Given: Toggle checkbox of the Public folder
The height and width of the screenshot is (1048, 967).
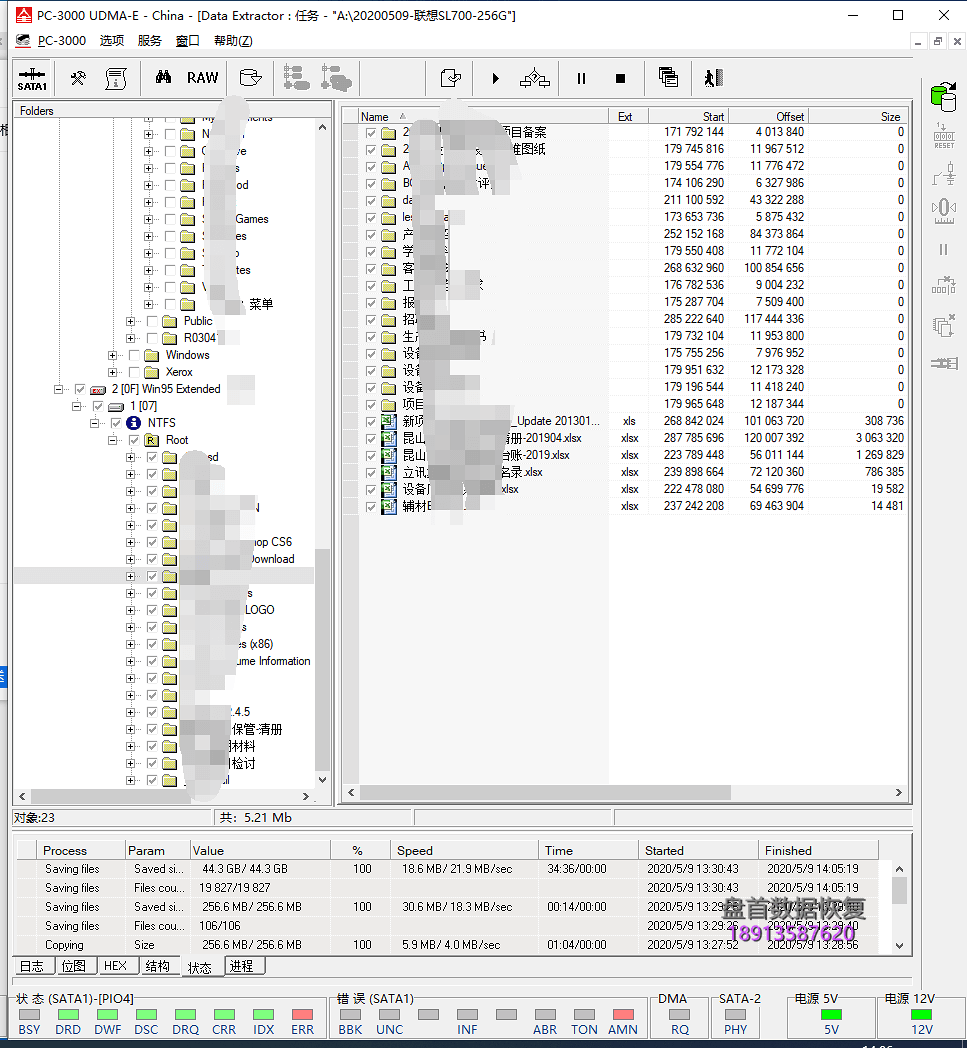Looking at the screenshot, I should click(x=152, y=321).
